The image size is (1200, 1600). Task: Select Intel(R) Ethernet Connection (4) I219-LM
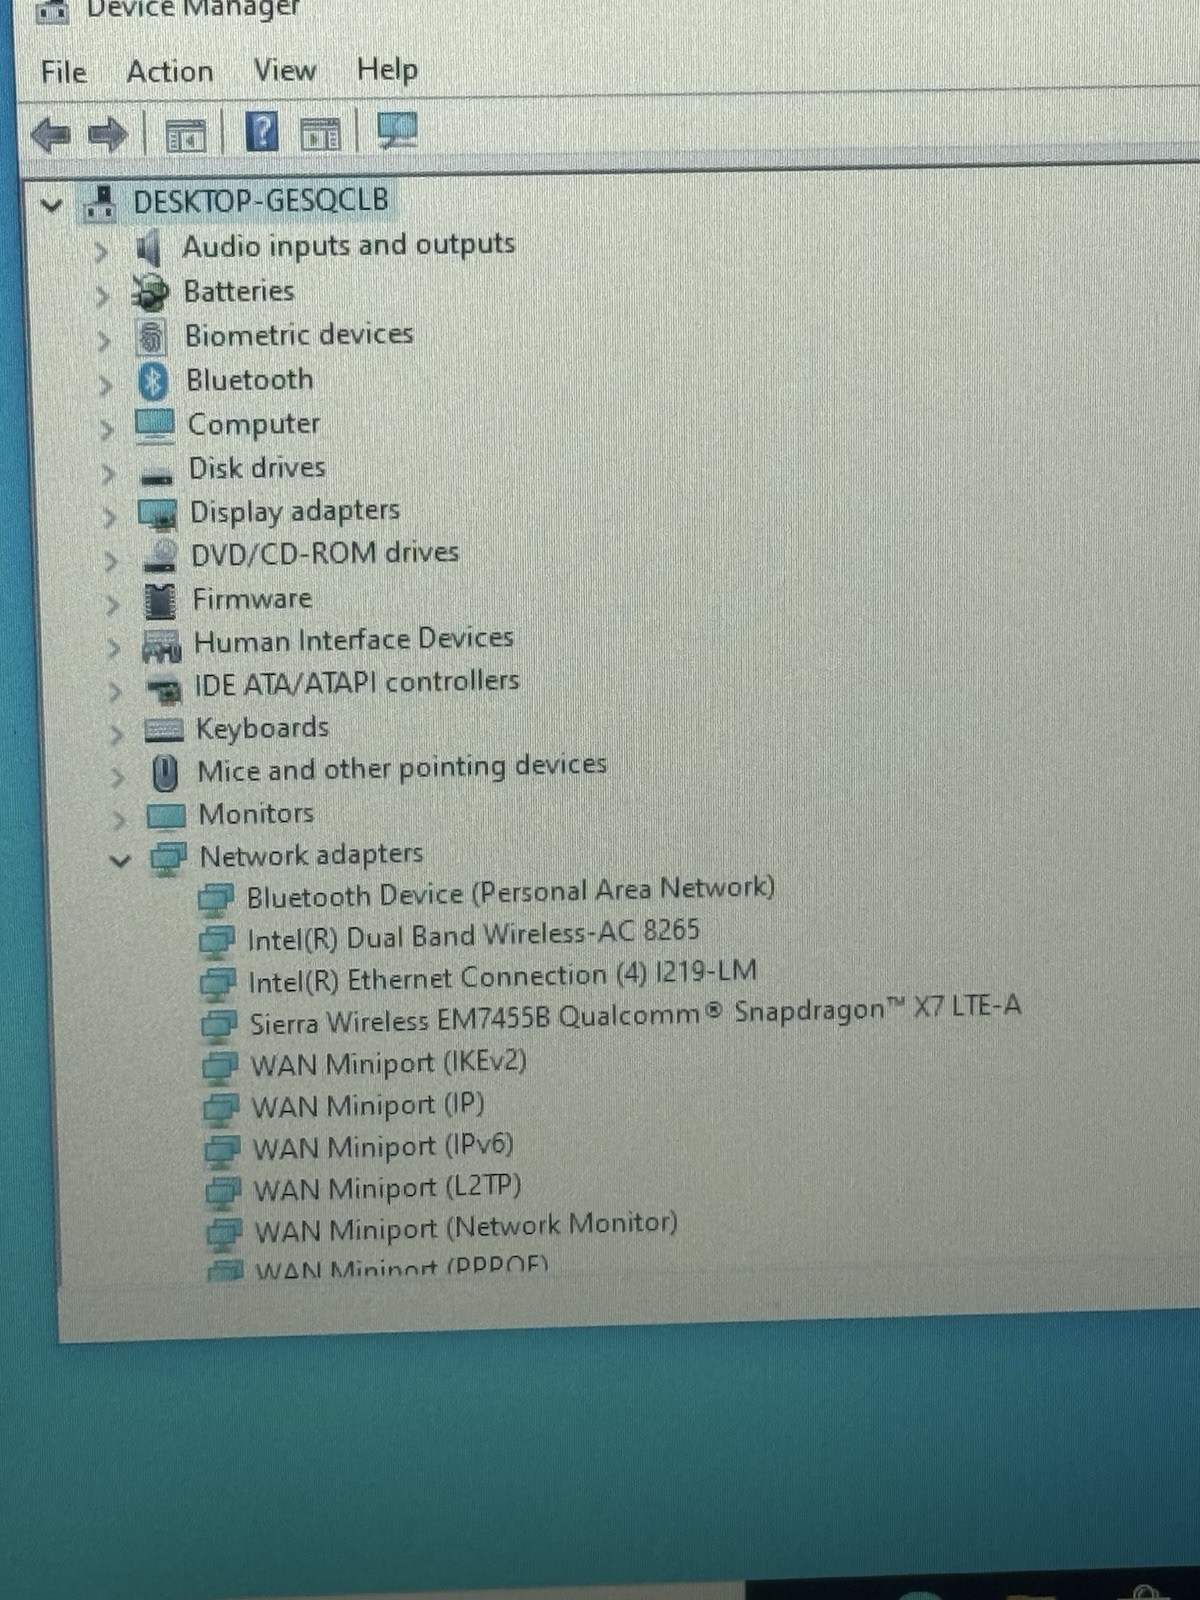502,976
